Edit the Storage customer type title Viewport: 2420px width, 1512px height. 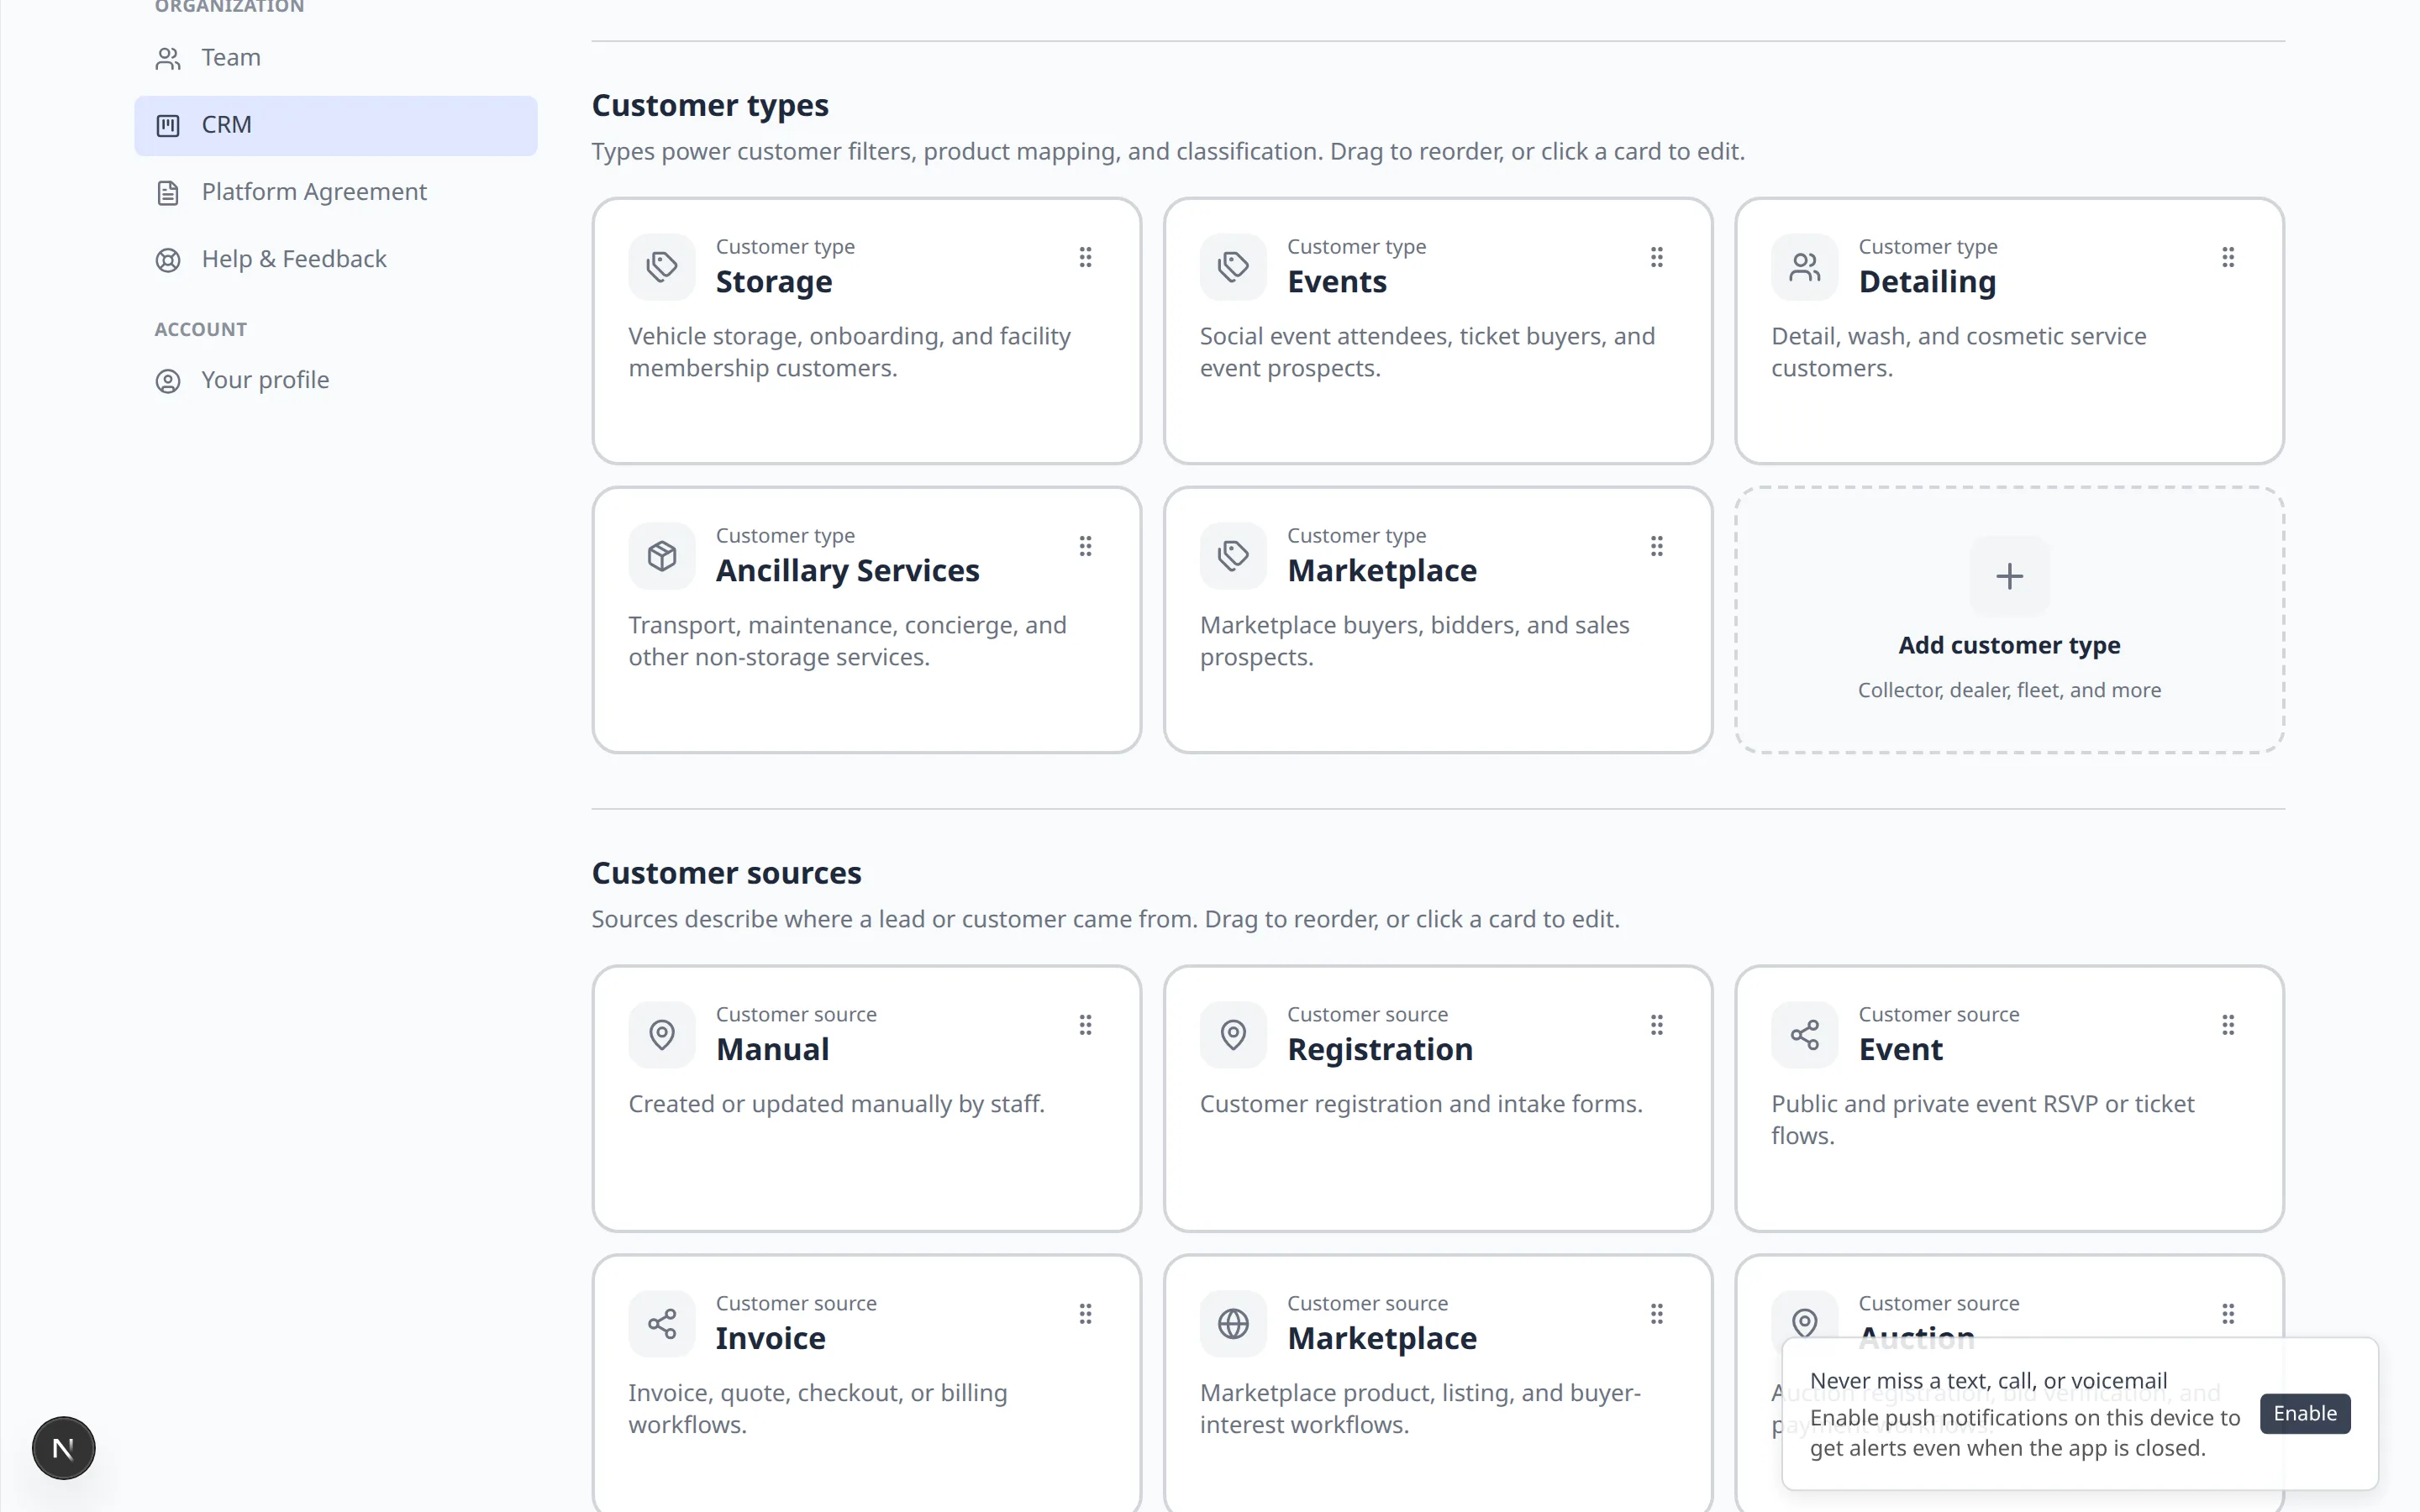click(774, 282)
